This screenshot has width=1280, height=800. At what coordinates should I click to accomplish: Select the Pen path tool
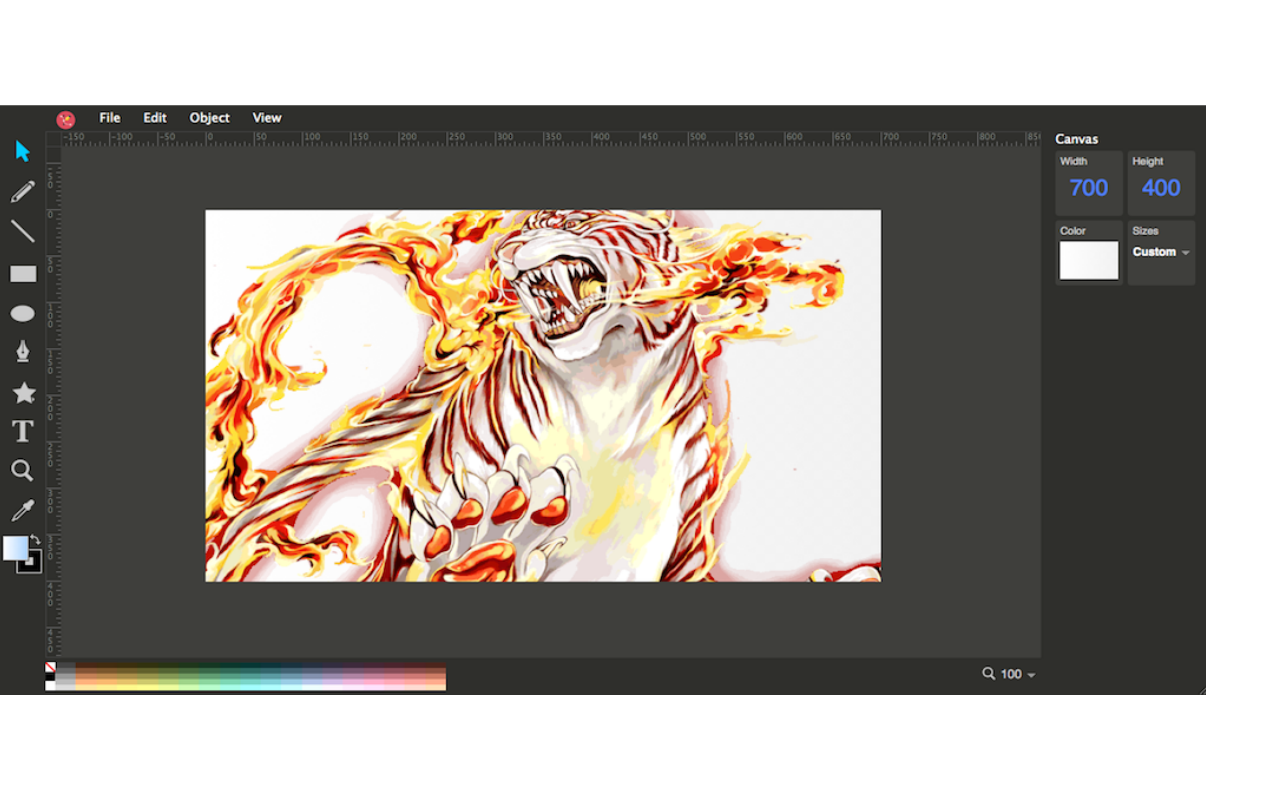point(23,351)
